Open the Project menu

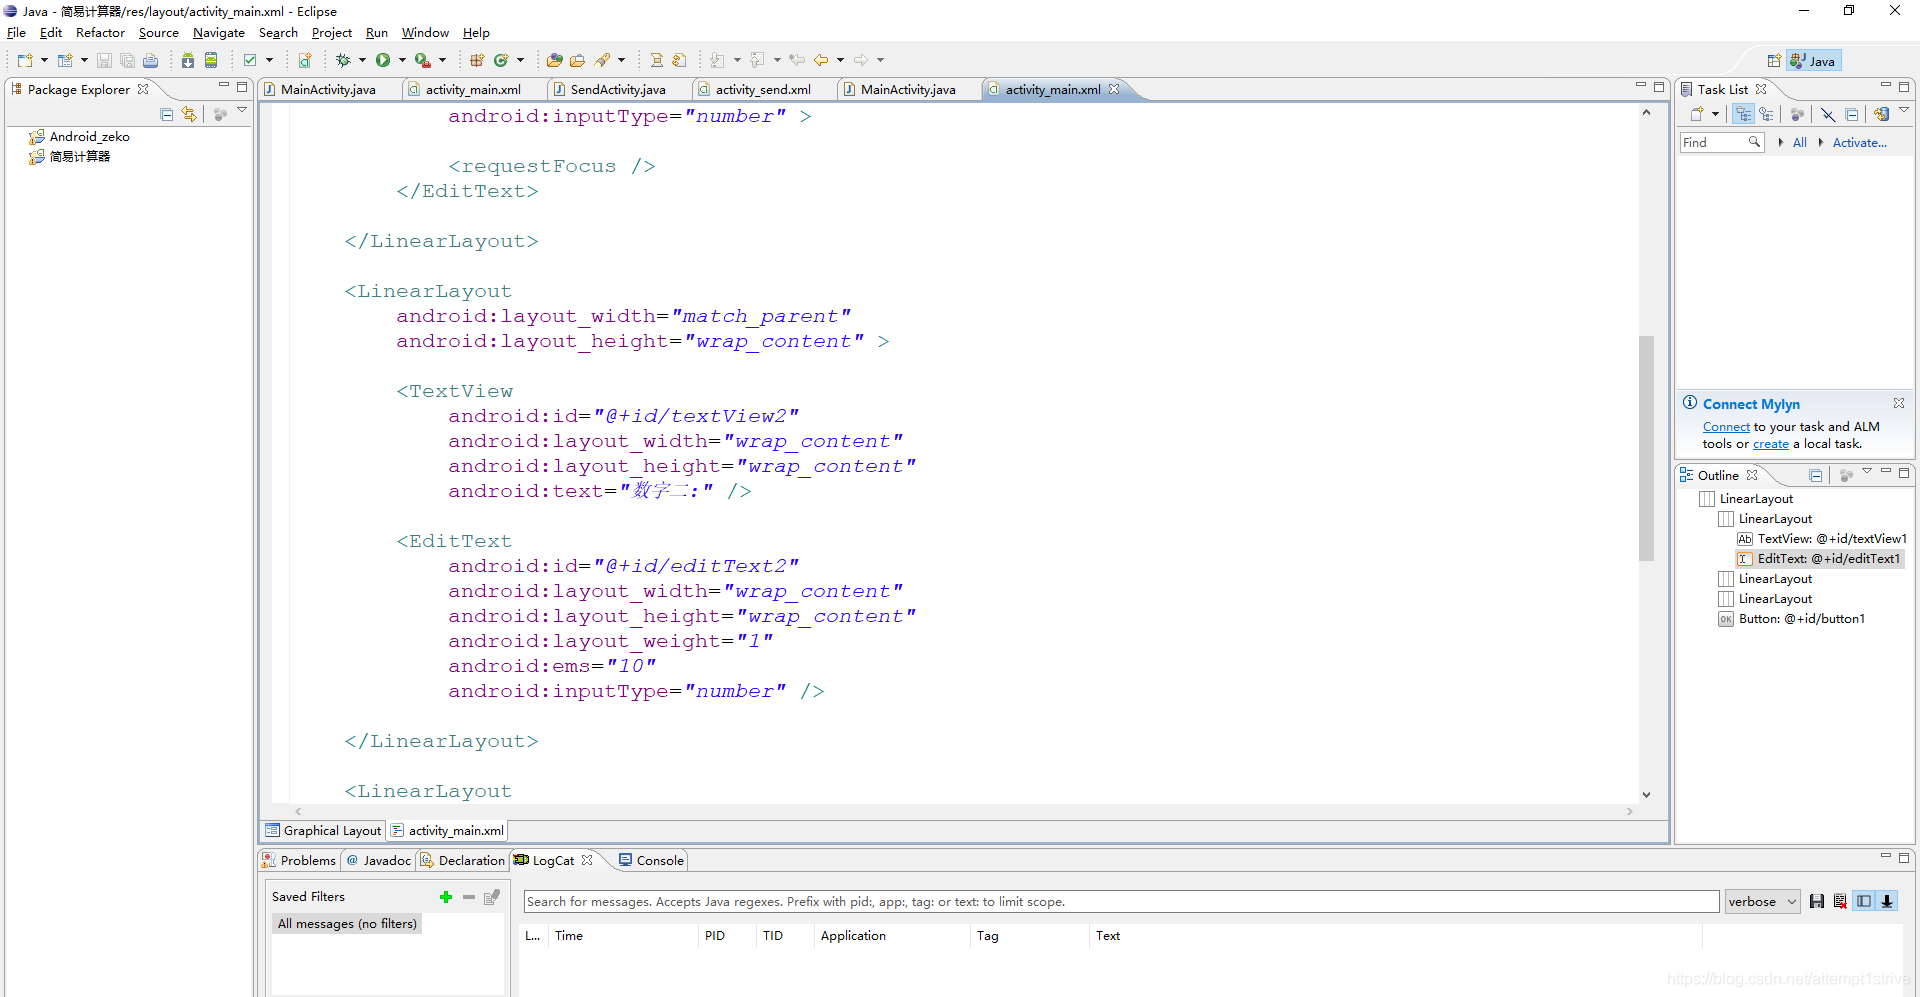[x=331, y=33]
